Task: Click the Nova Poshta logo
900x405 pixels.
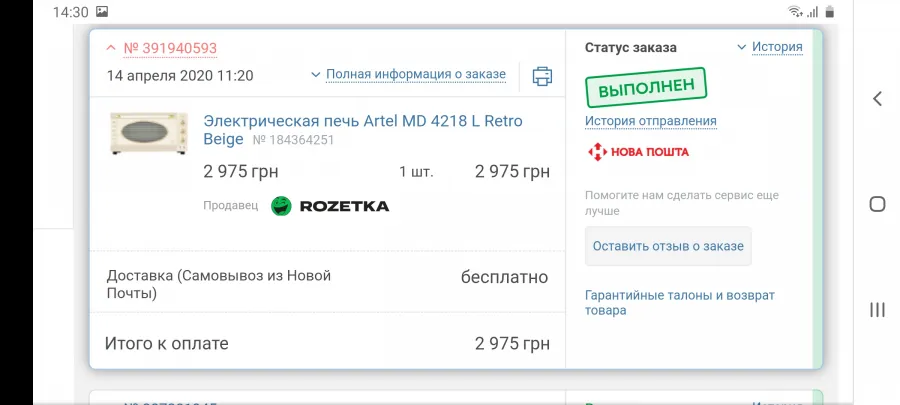Action: (638, 152)
